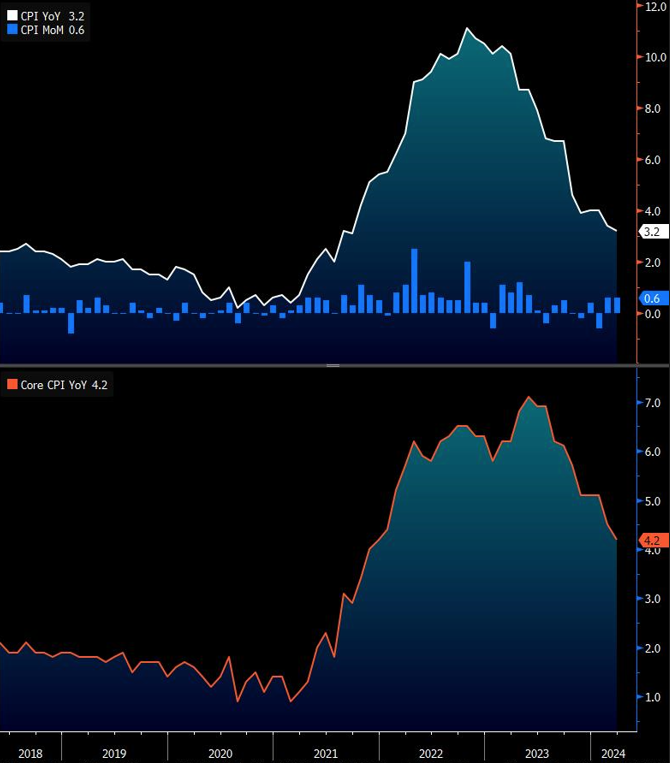Viewport: 670px width, 763px height.
Task: Click the 2023 year label on time axis
Action: (x=537, y=753)
